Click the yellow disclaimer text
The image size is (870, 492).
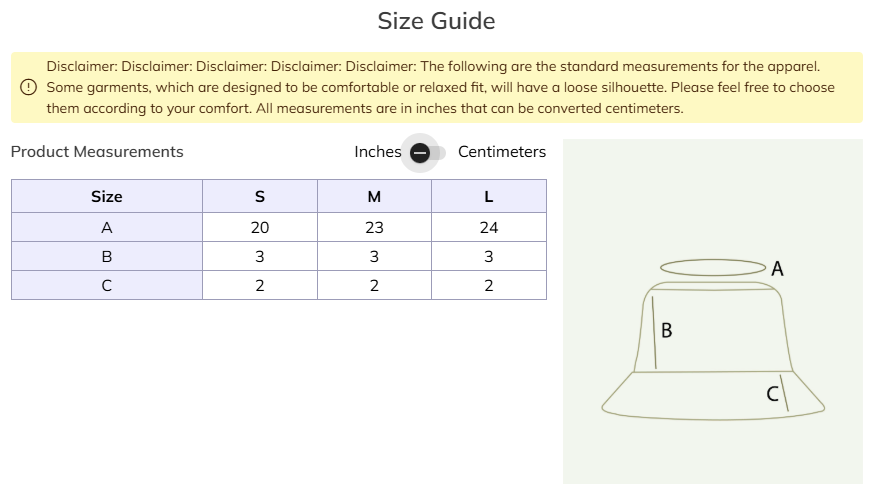tap(441, 87)
